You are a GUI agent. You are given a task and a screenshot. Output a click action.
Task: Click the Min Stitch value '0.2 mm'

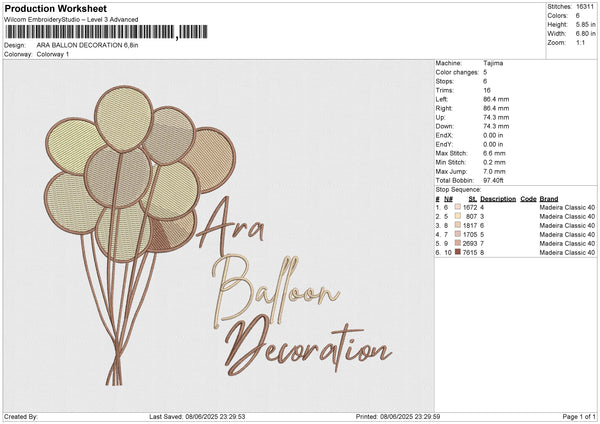494,162
